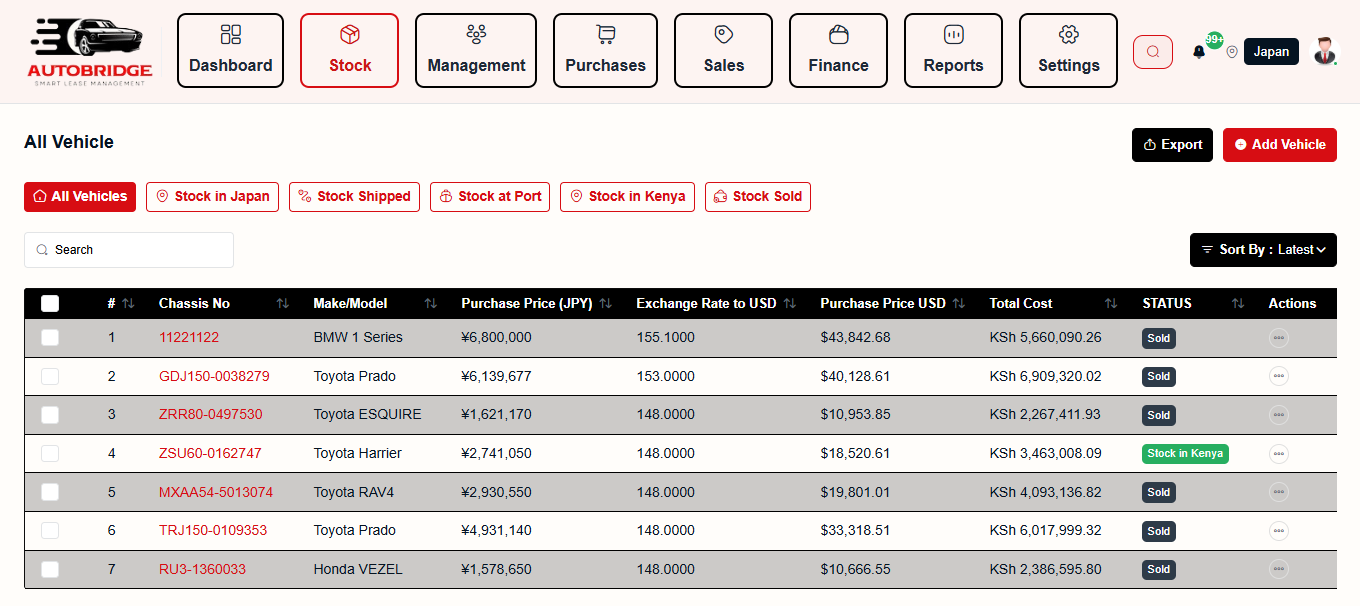Tick the checkbox for Honda VEZEL row

click(50, 570)
